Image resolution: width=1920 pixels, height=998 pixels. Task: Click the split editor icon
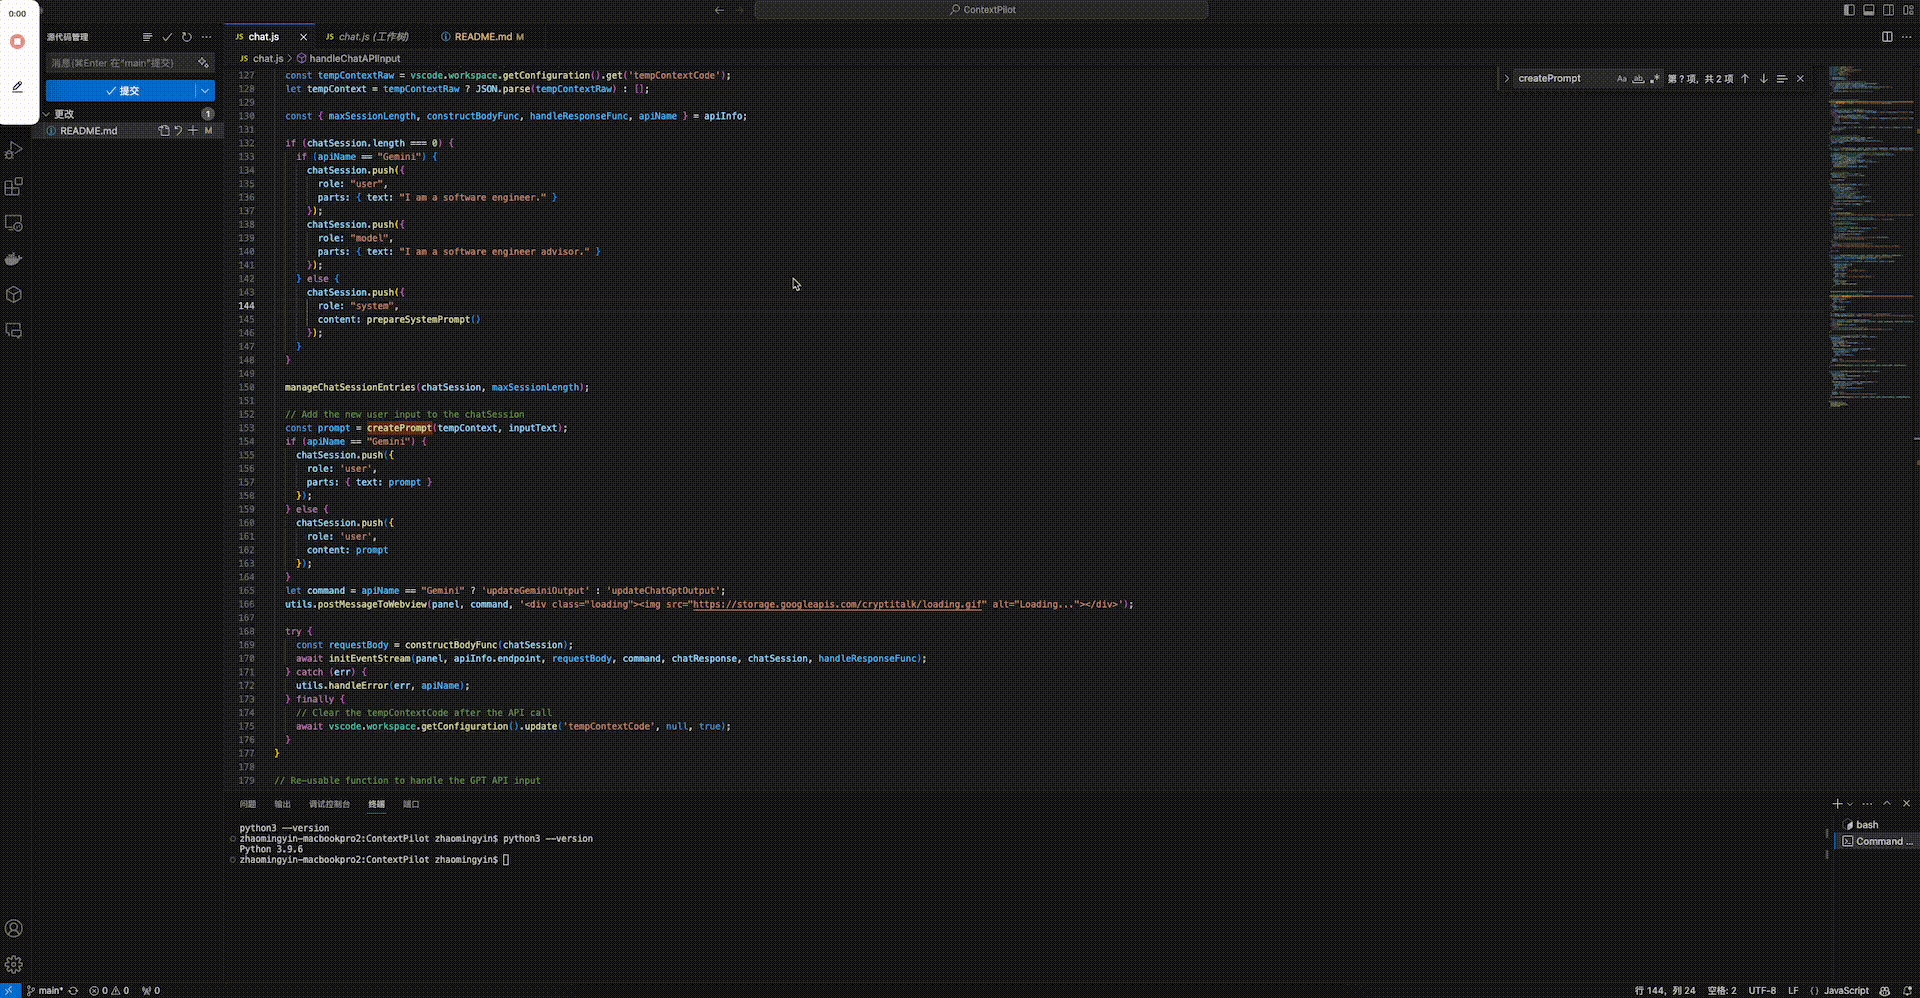pyautogui.click(x=1887, y=37)
